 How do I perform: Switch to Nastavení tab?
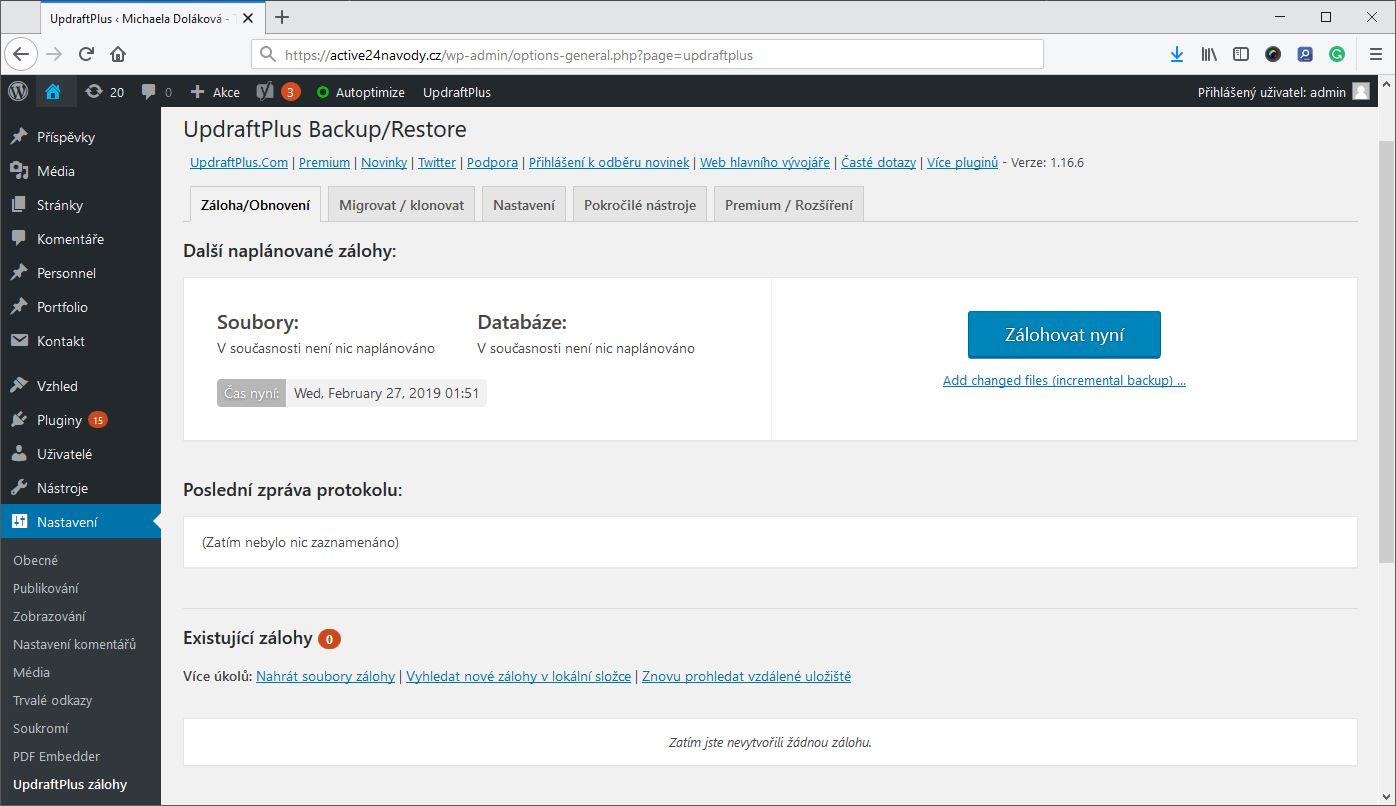coord(524,204)
